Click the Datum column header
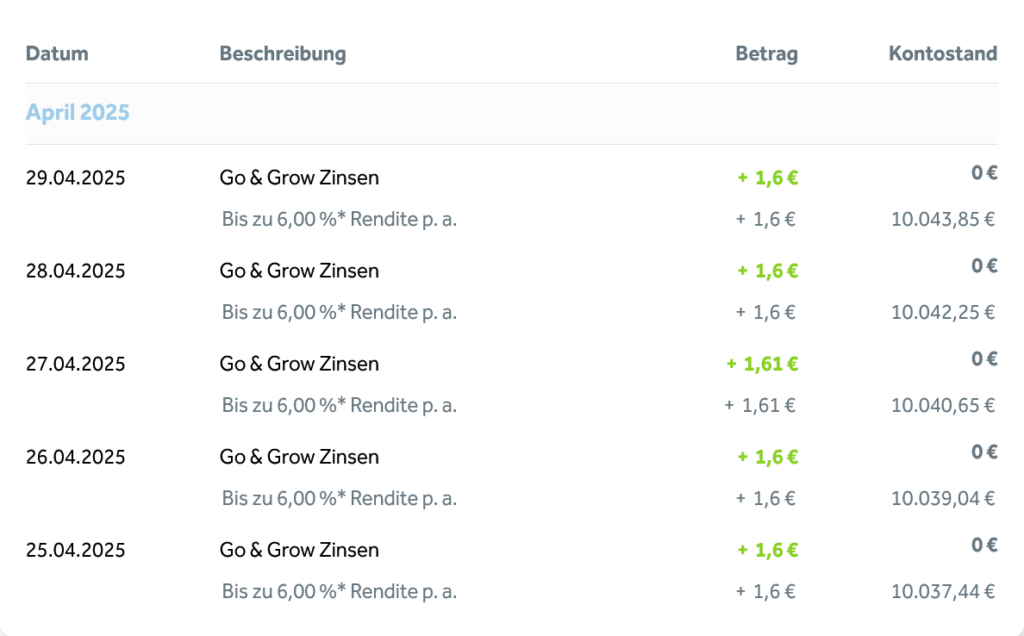The height and width of the screenshot is (636, 1024). click(57, 54)
